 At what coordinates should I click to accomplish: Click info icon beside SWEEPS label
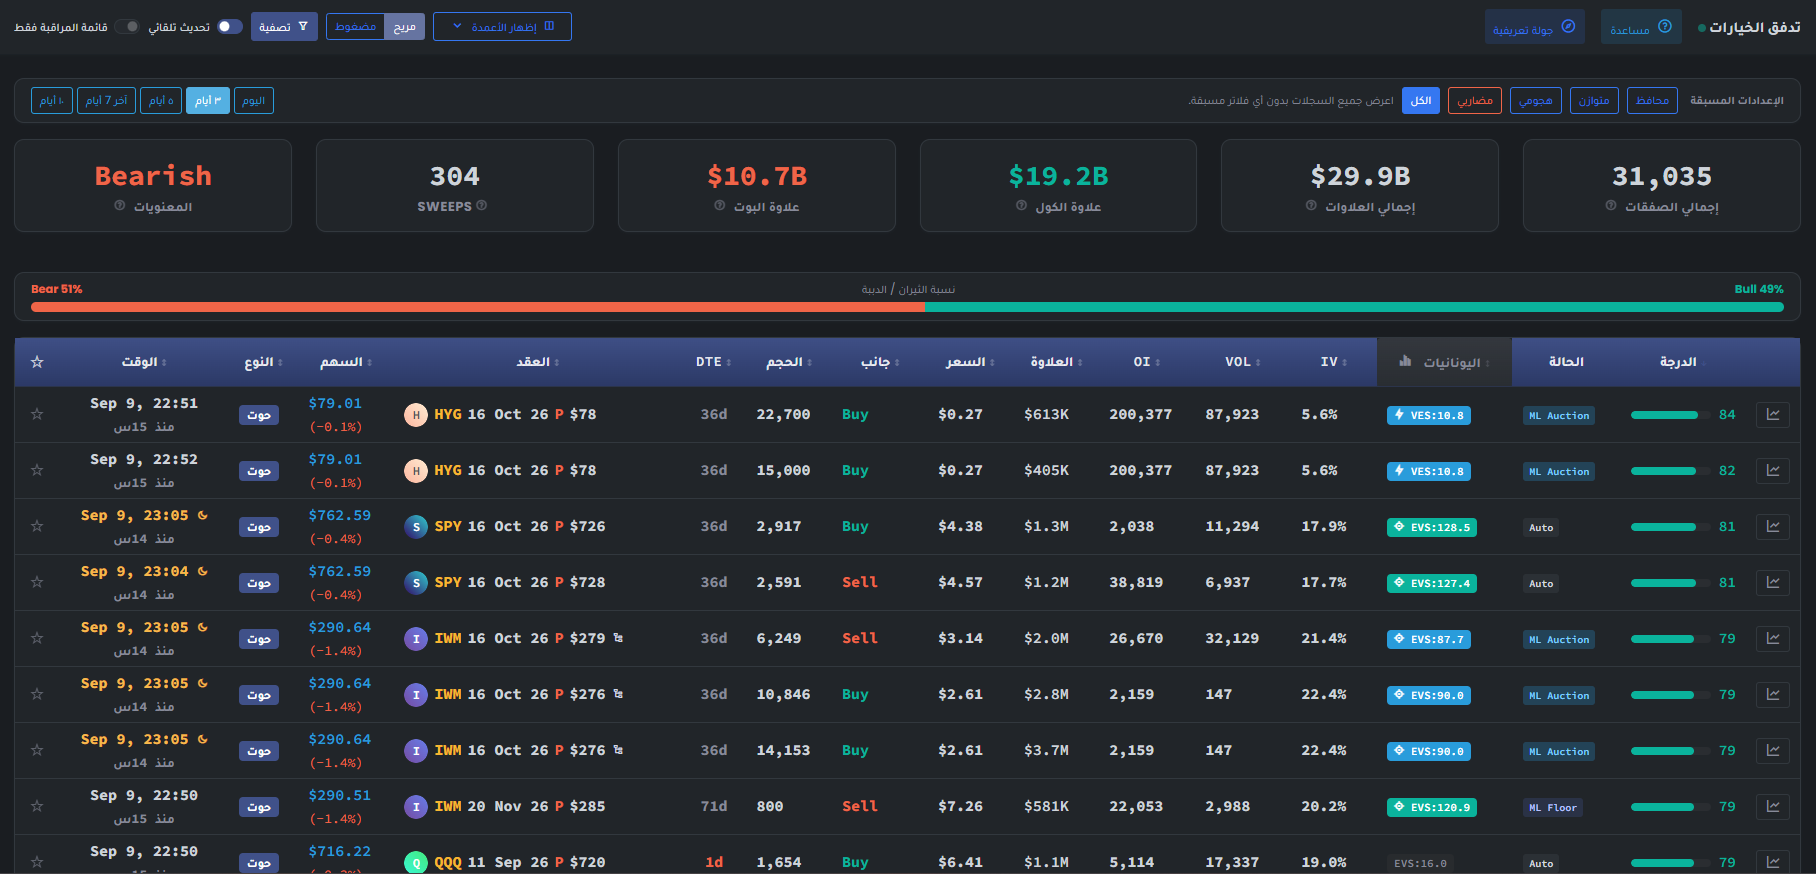(482, 206)
